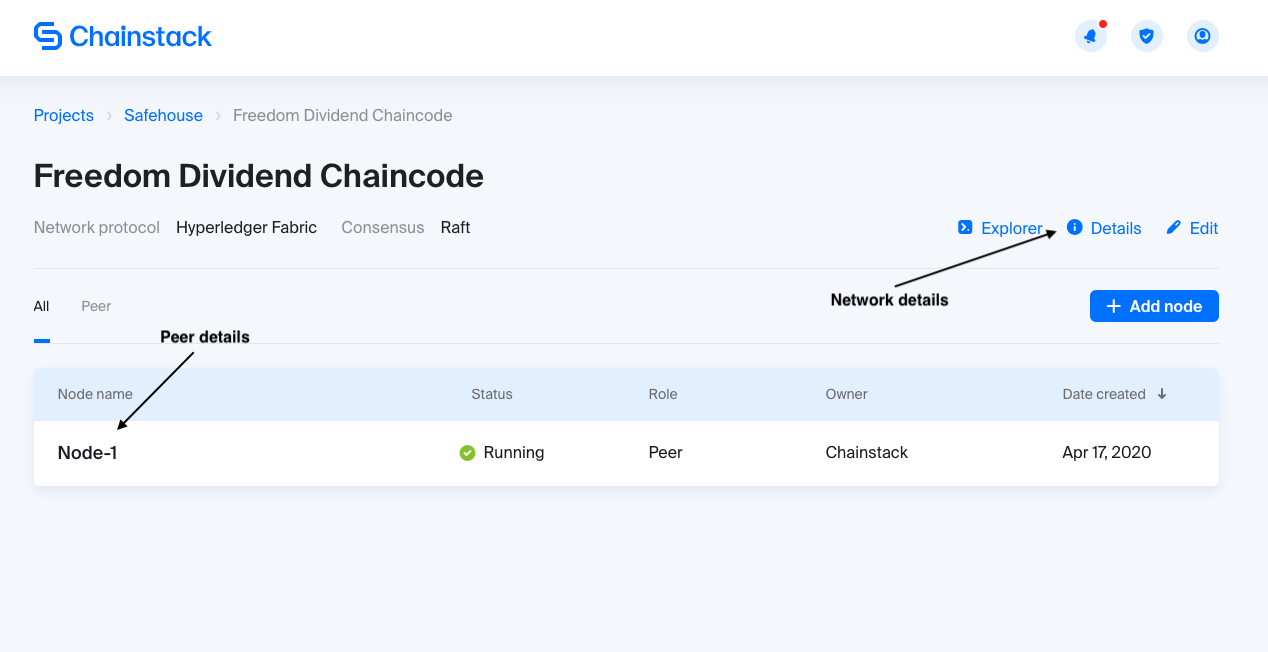The width and height of the screenshot is (1268, 652).
Task: Open the notifications bell icon
Action: [1090, 37]
